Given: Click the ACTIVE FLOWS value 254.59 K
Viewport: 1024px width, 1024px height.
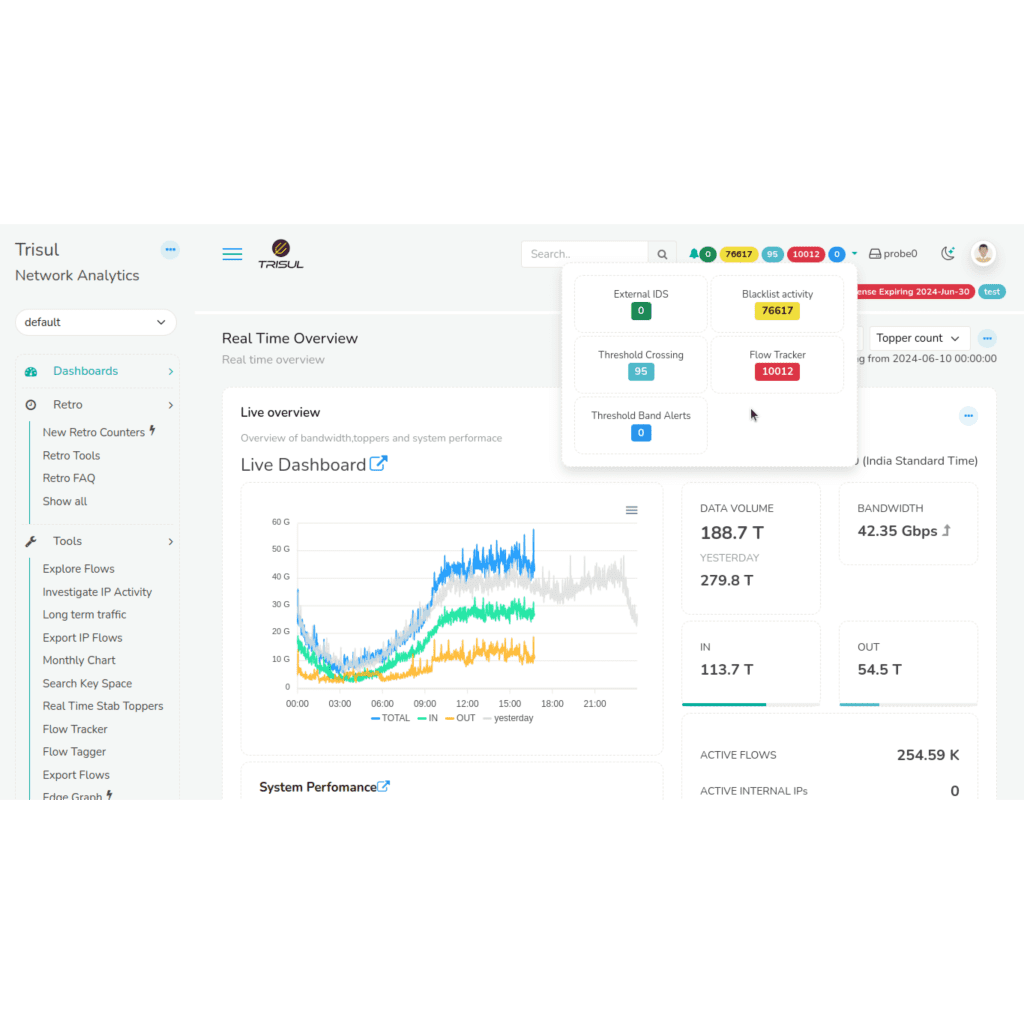Looking at the screenshot, I should (x=927, y=755).
